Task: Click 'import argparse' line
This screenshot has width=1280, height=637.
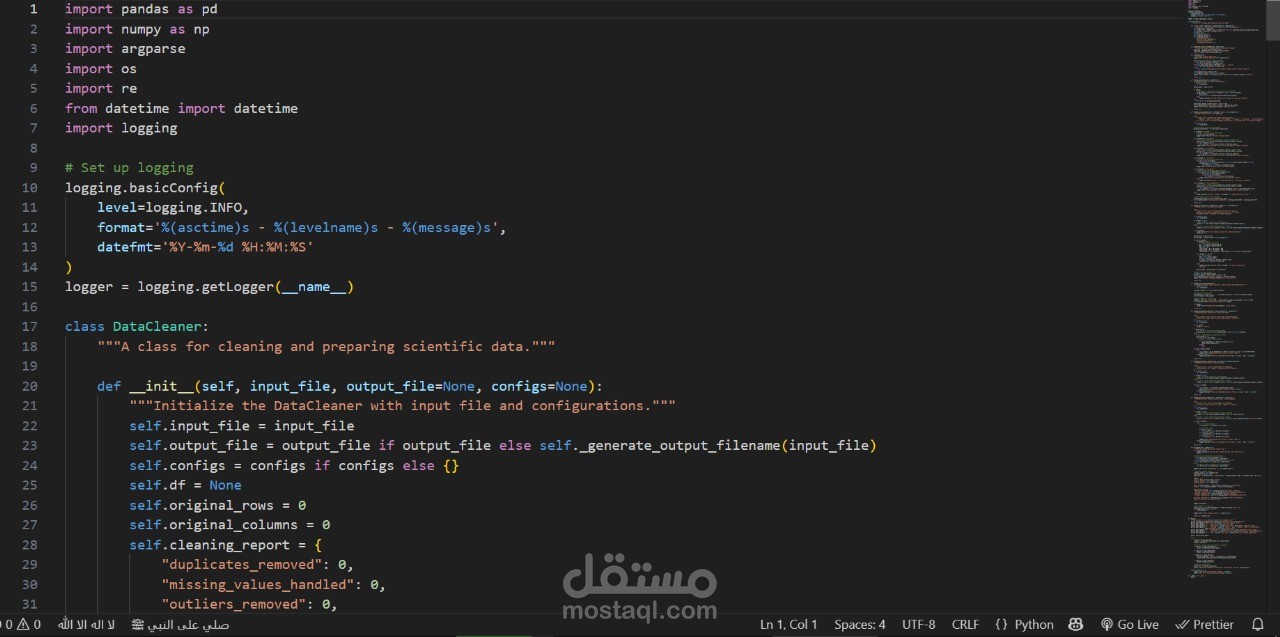Action: point(125,48)
